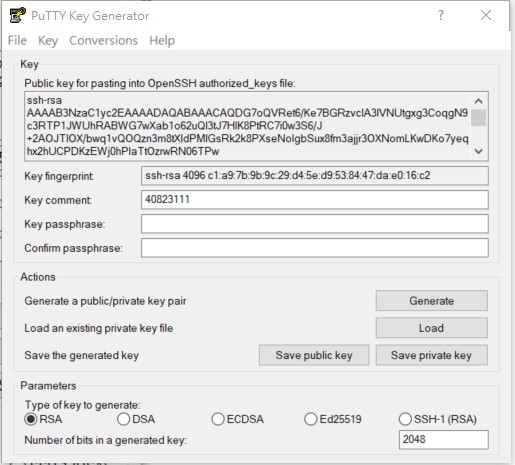Select the DSA key type

click(123, 419)
